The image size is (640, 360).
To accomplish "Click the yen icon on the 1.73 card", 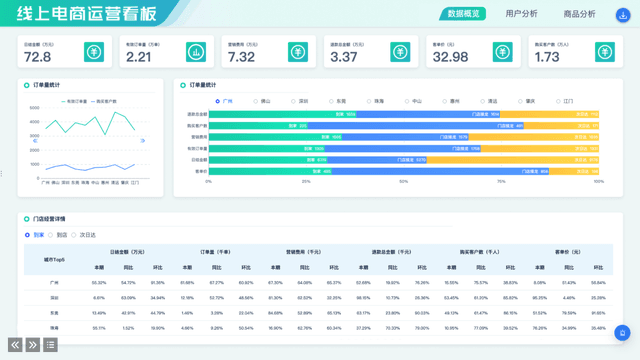I will 605,52.
